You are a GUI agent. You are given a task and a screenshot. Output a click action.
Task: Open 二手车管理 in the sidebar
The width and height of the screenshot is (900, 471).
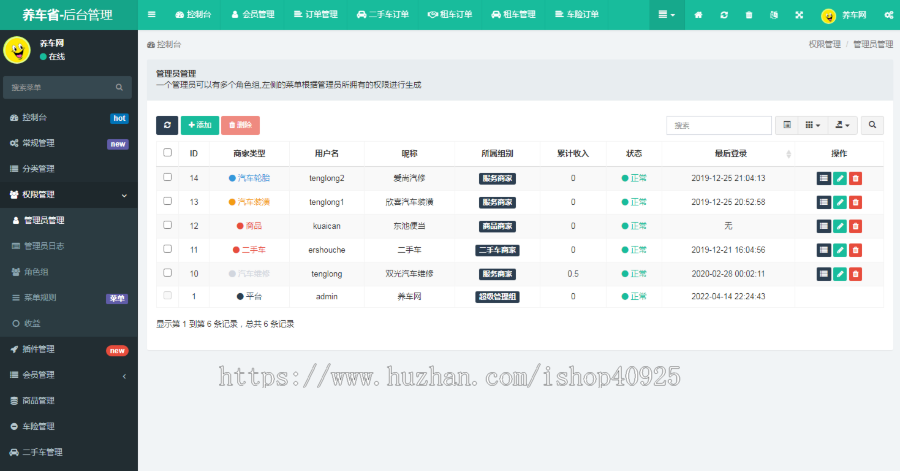click(x=69, y=453)
